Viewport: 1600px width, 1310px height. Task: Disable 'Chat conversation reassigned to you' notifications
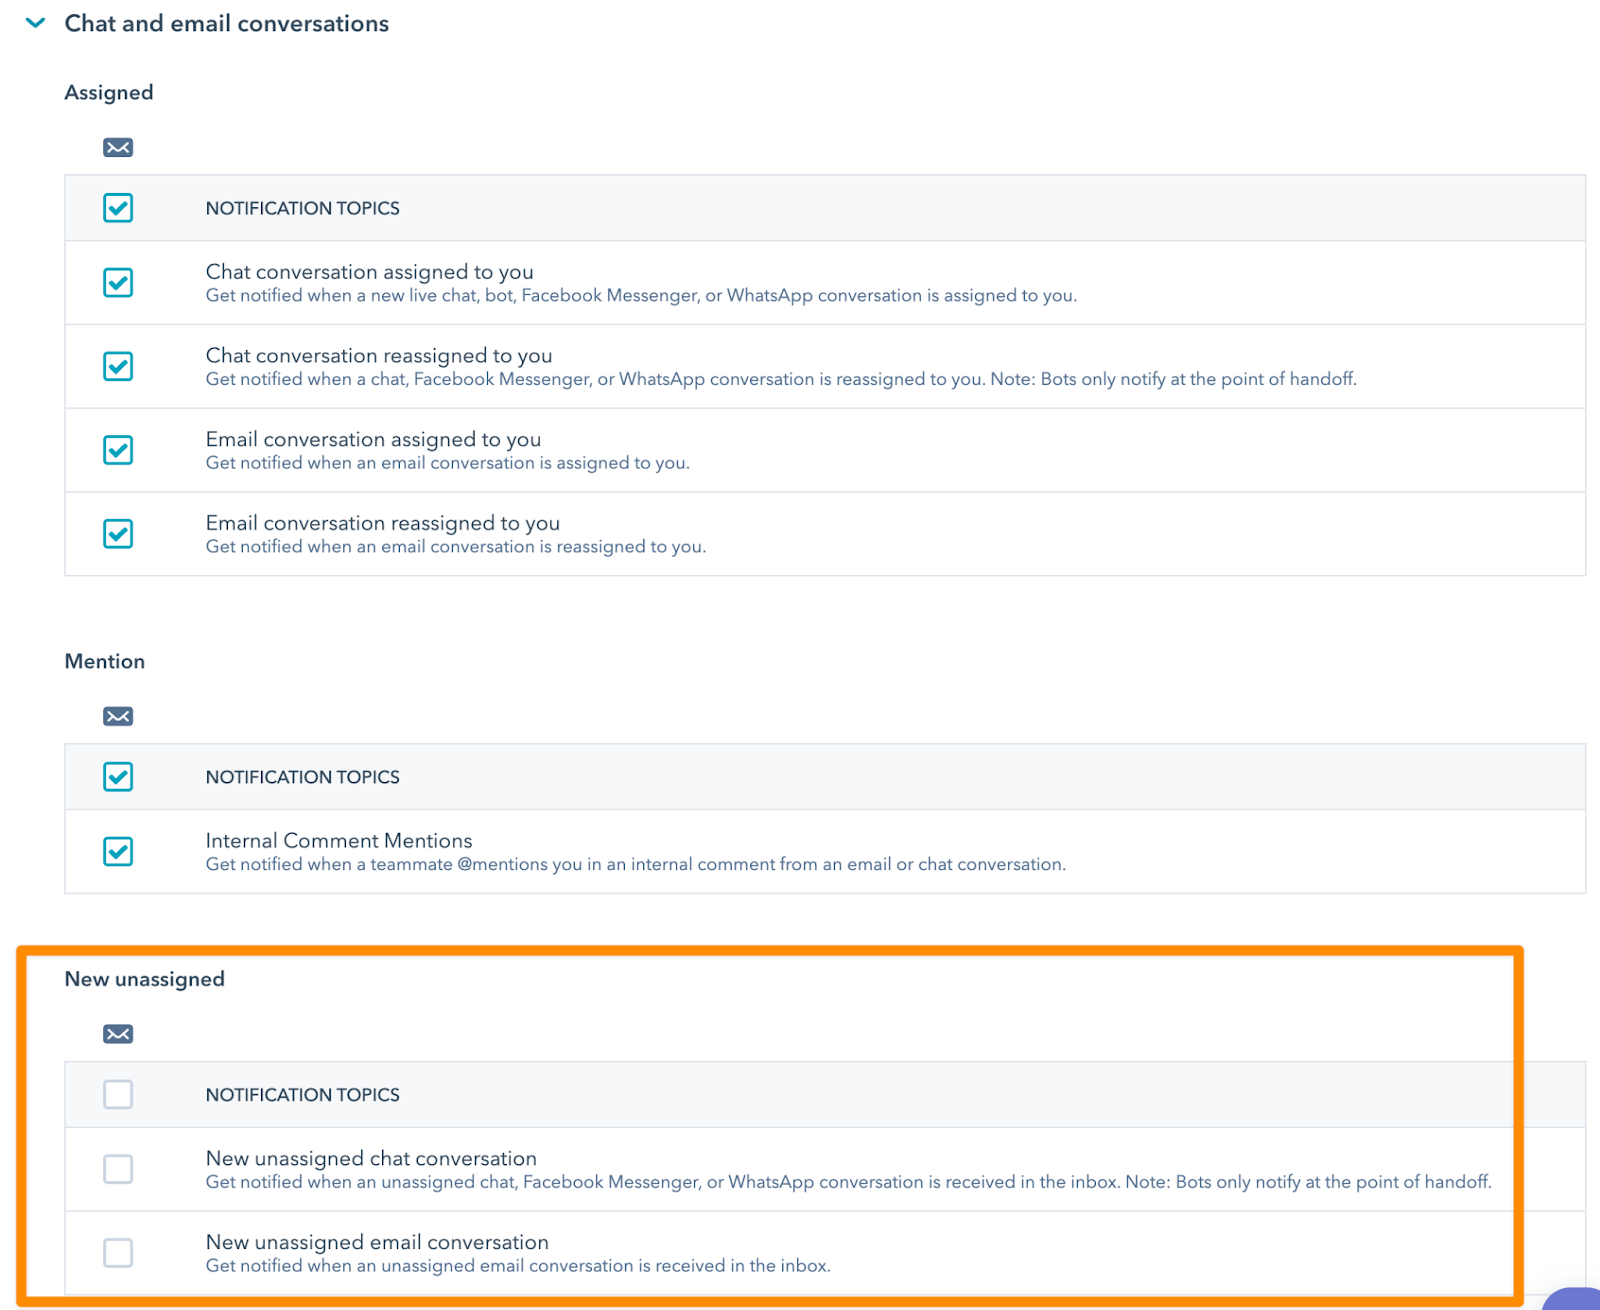point(117,366)
